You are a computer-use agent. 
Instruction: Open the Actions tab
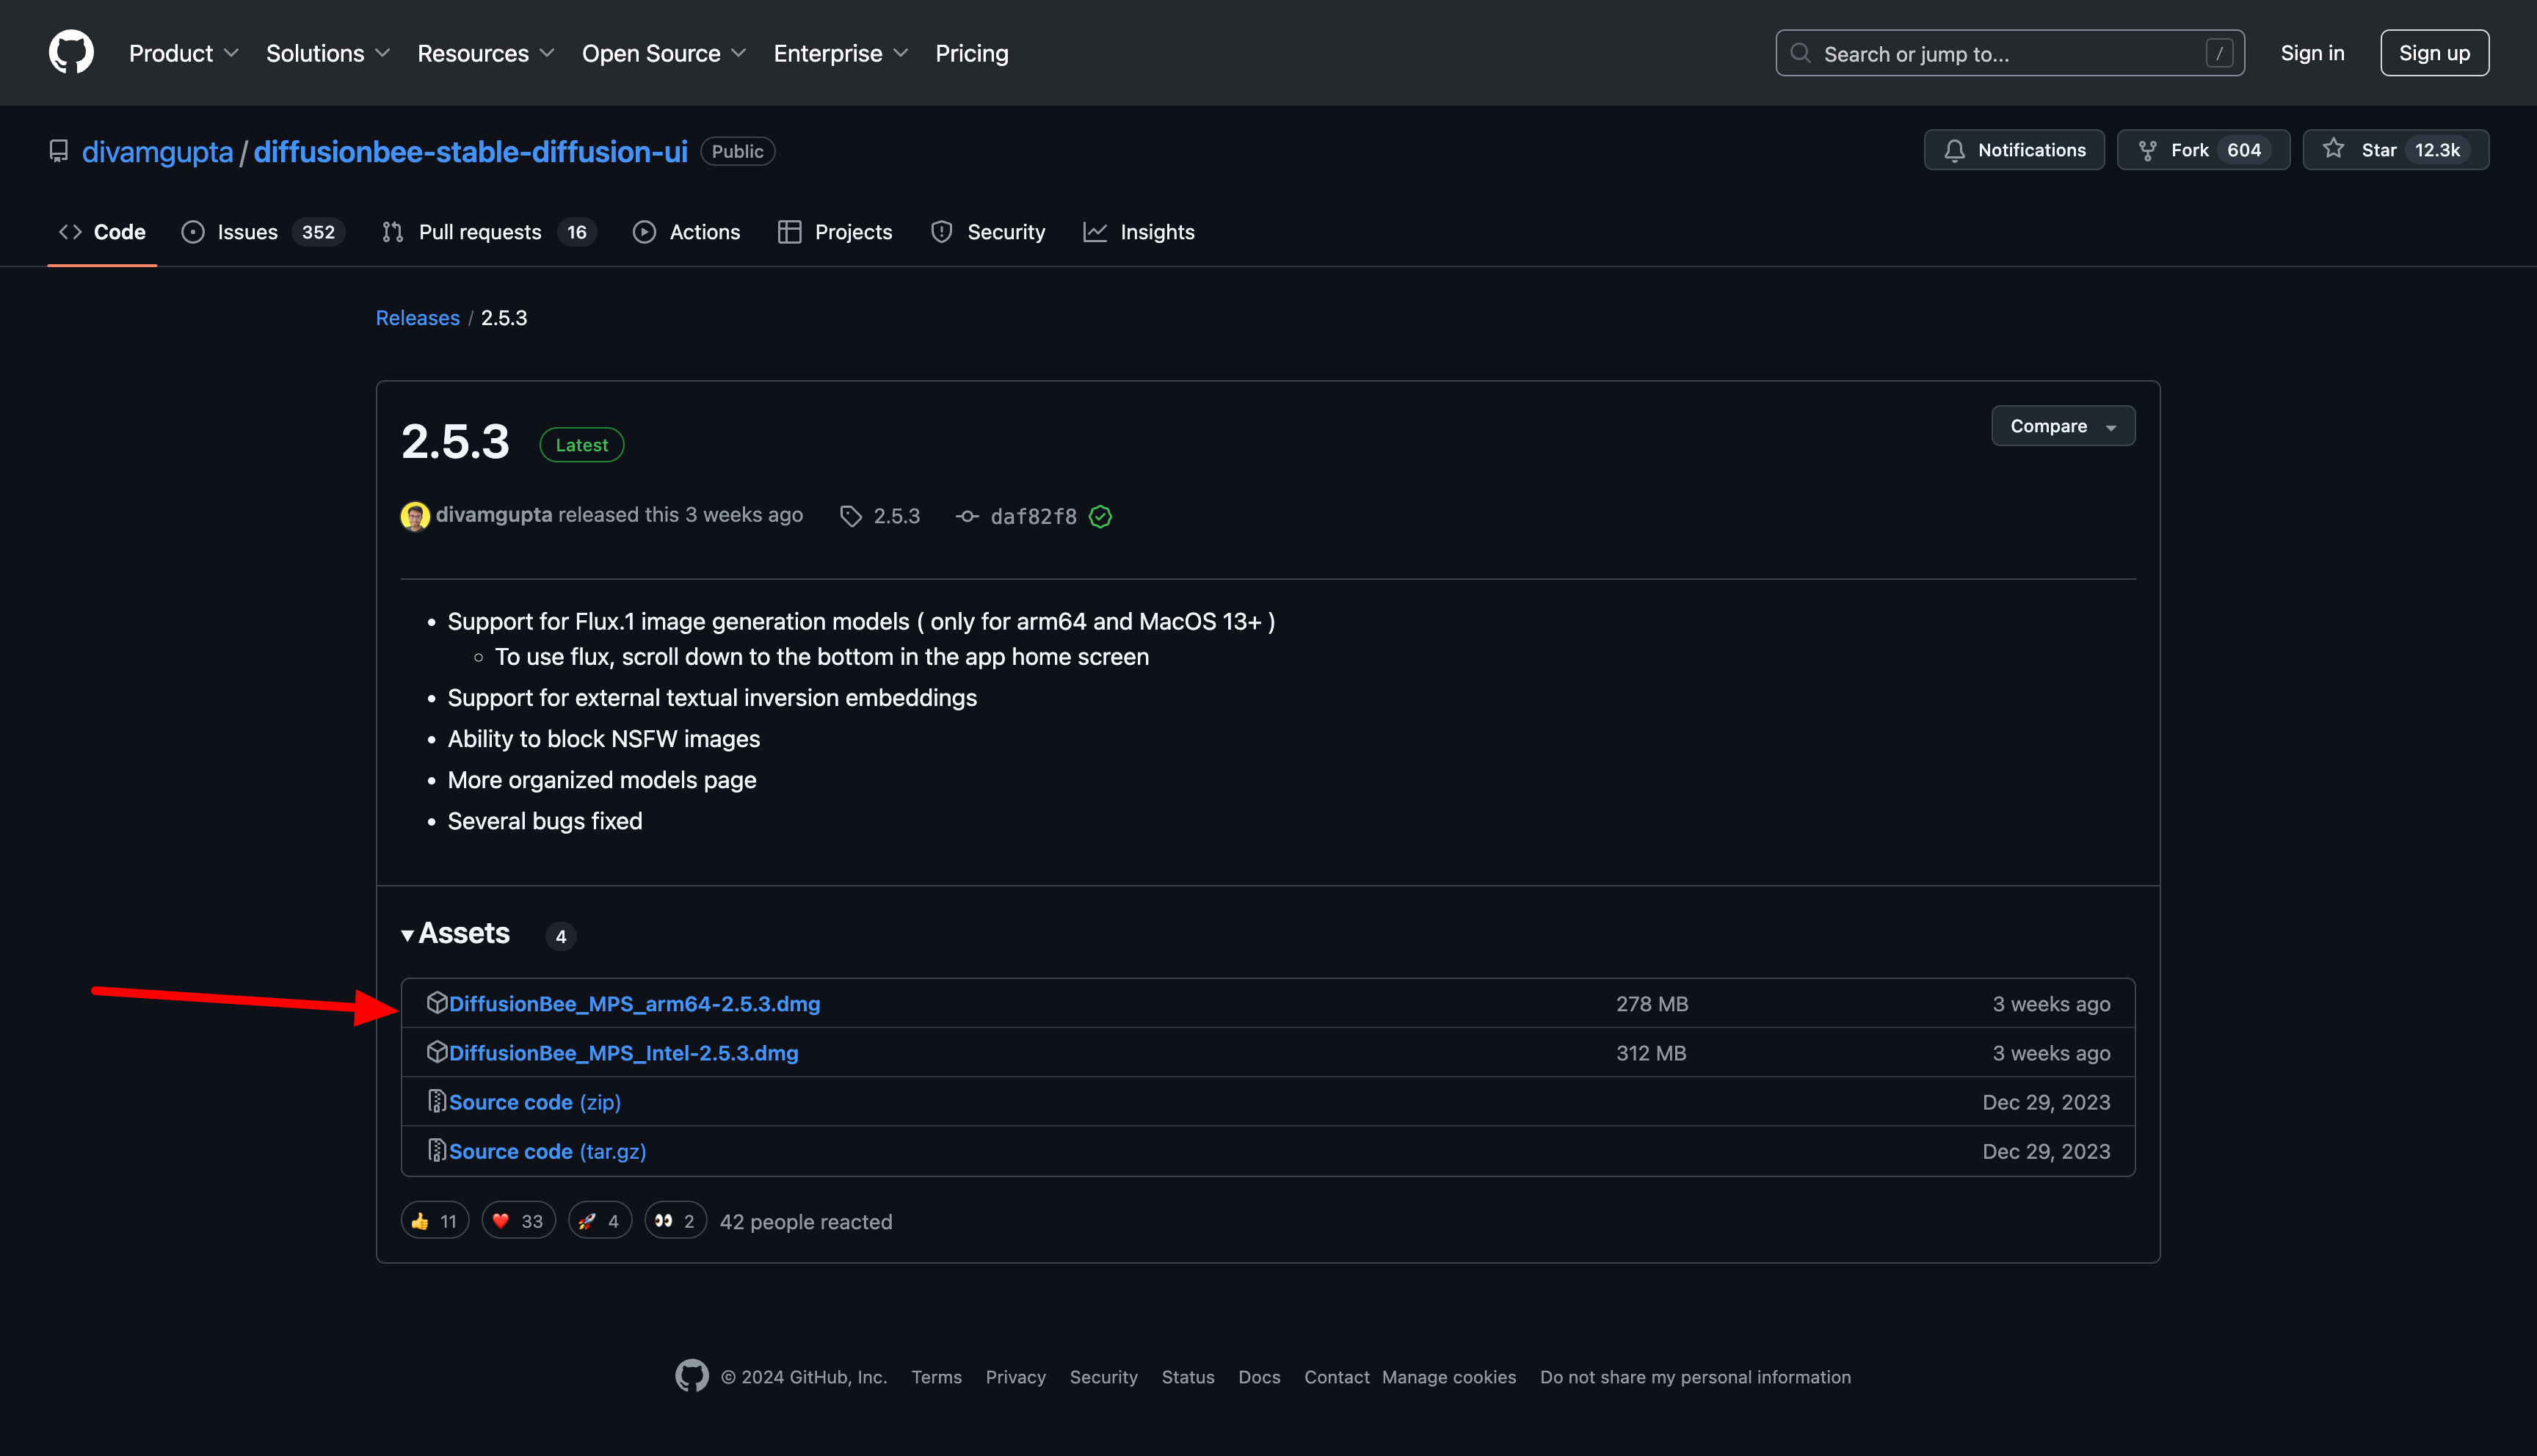pos(687,232)
